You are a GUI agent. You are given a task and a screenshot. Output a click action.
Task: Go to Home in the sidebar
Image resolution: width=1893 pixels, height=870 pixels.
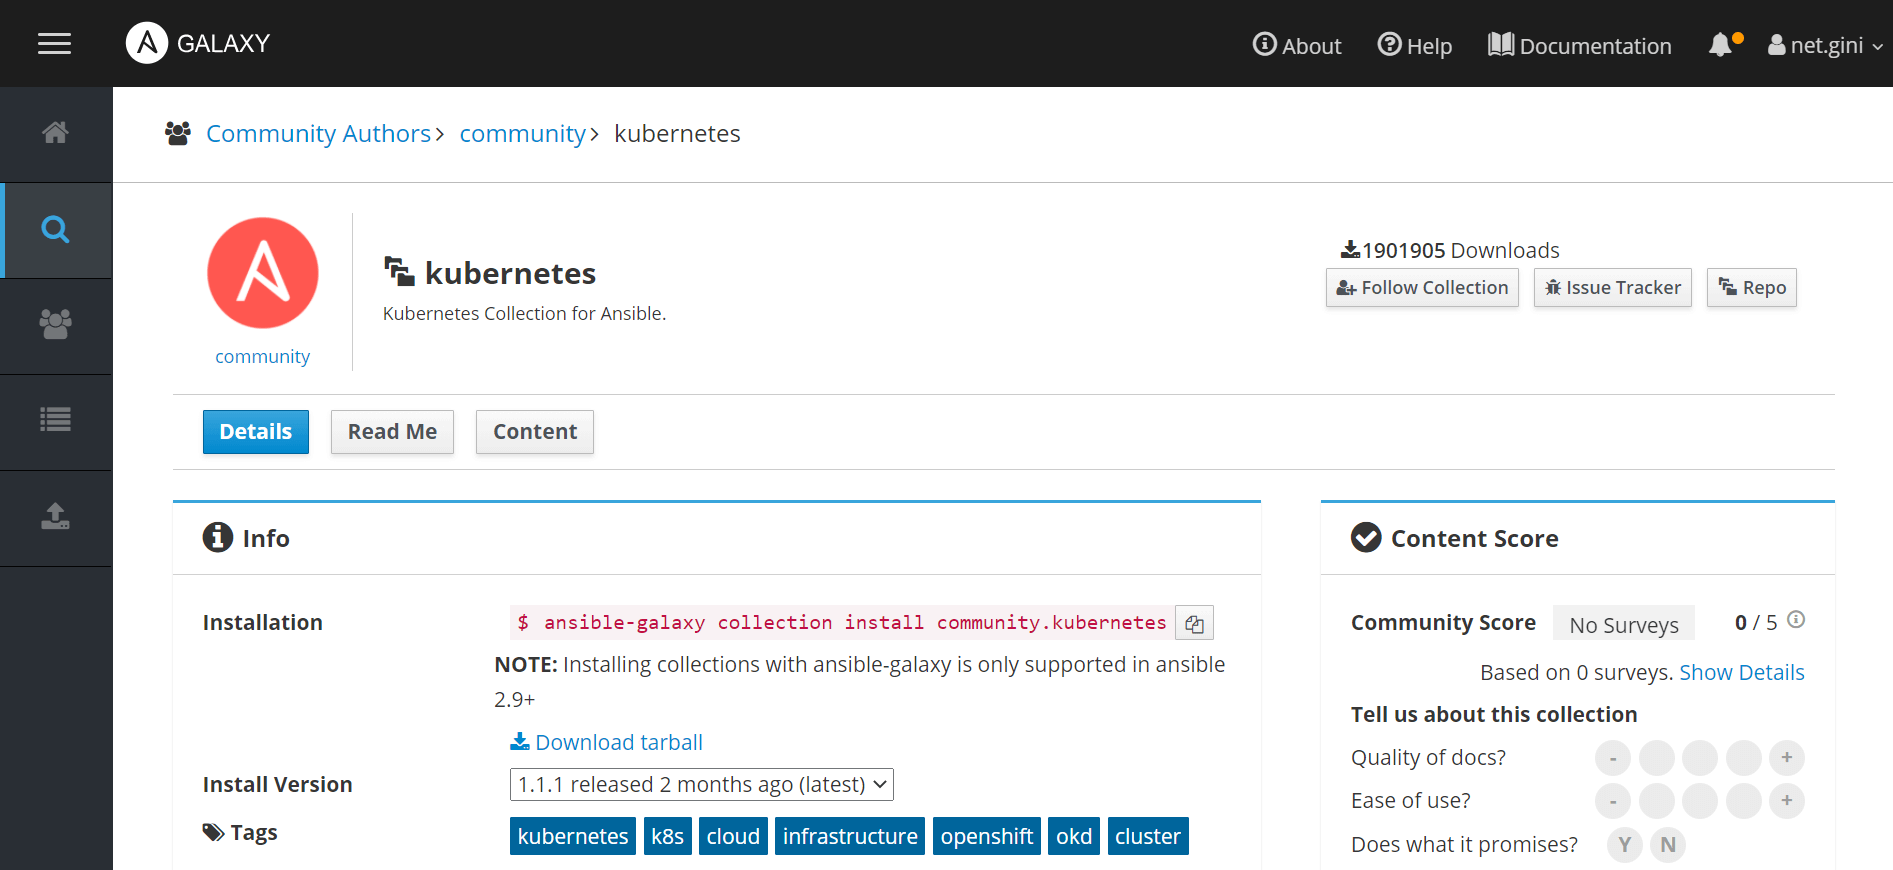(x=55, y=133)
